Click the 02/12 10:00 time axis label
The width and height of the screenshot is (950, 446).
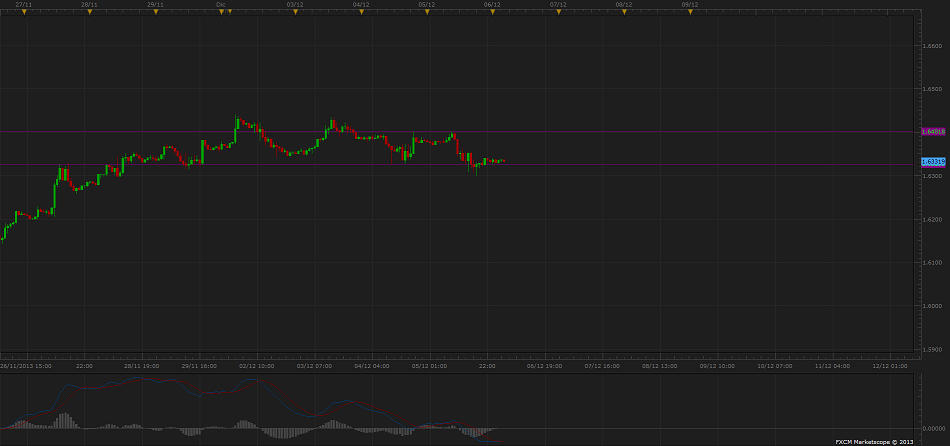pyautogui.click(x=258, y=366)
